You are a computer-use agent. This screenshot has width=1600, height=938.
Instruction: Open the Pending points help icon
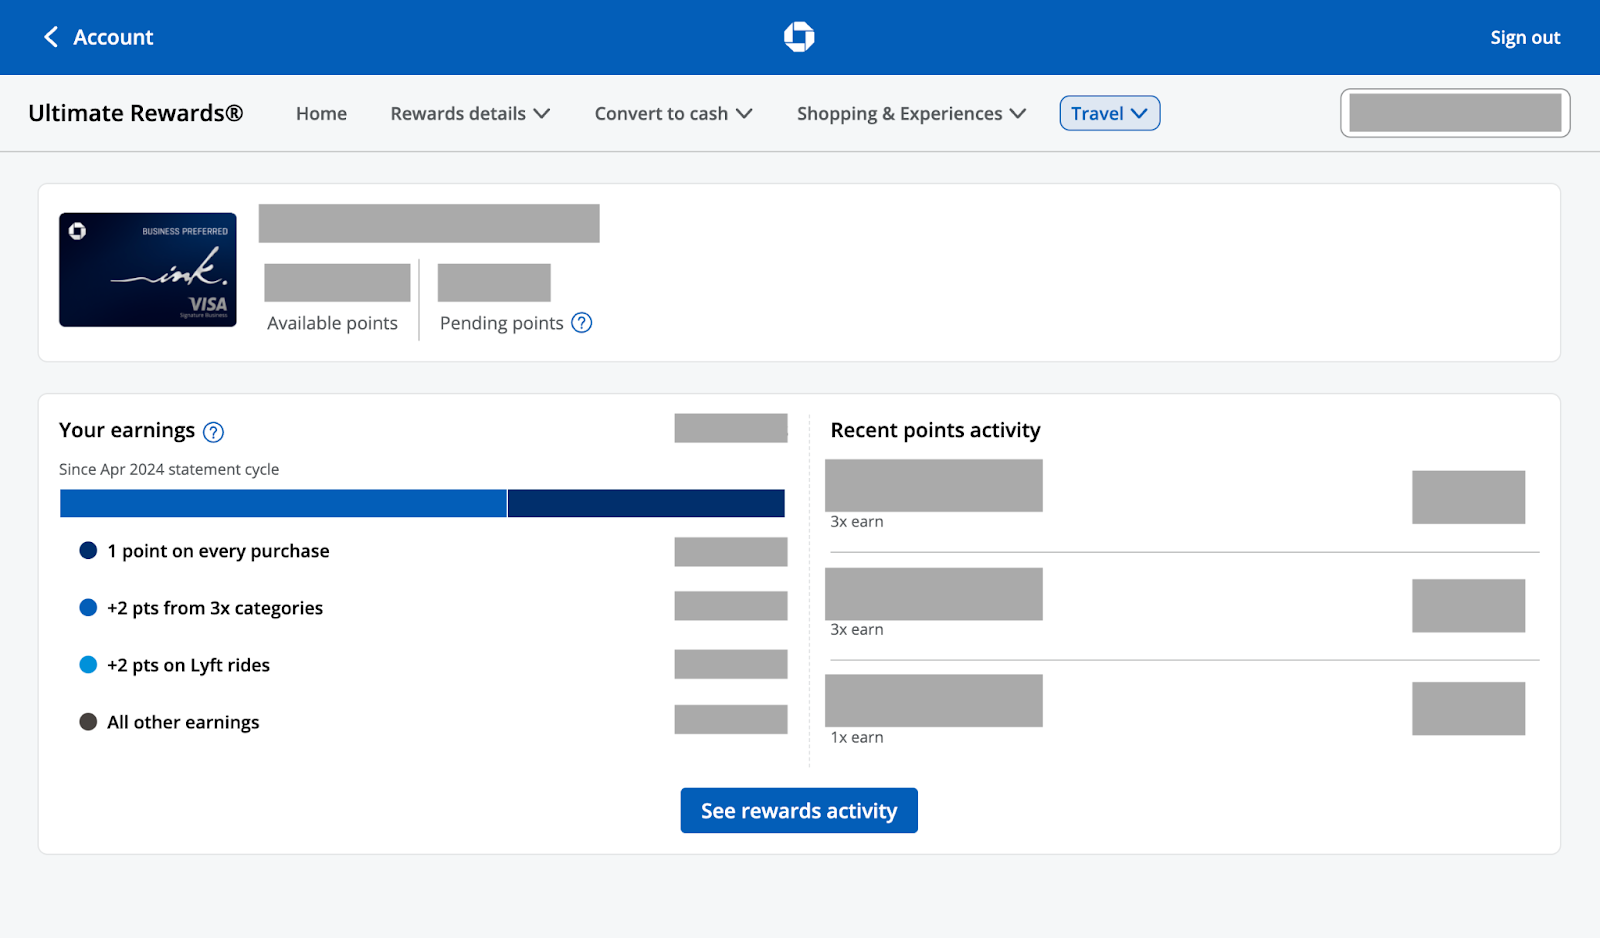tap(582, 323)
